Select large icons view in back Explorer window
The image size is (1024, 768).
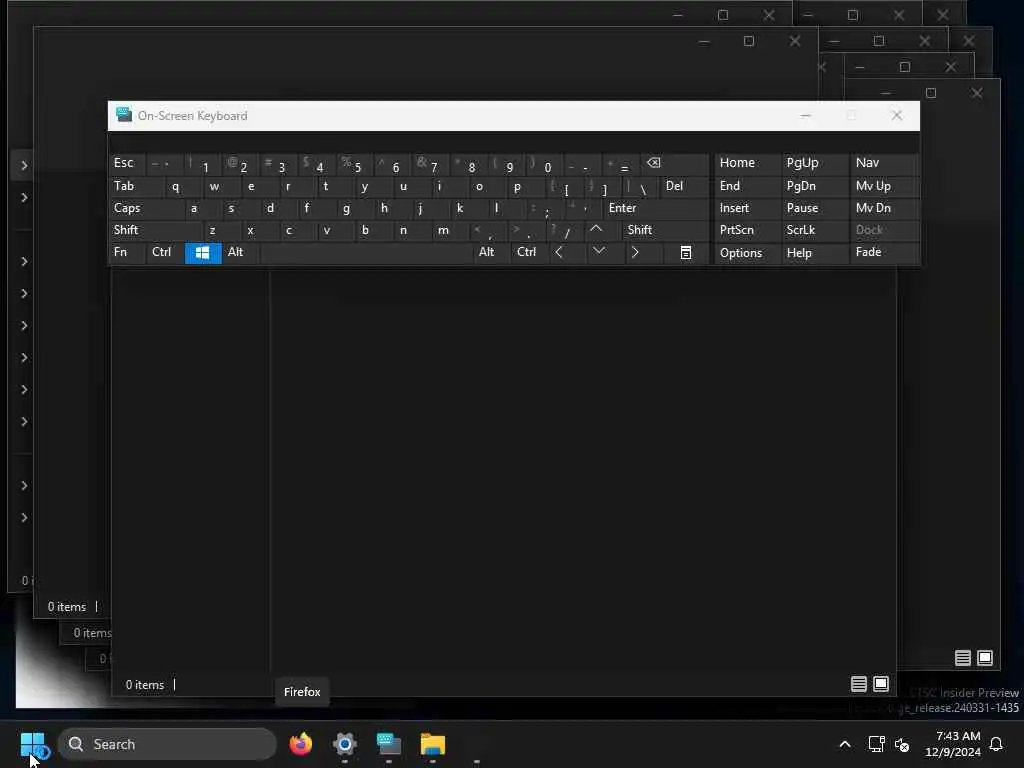pos(985,658)
